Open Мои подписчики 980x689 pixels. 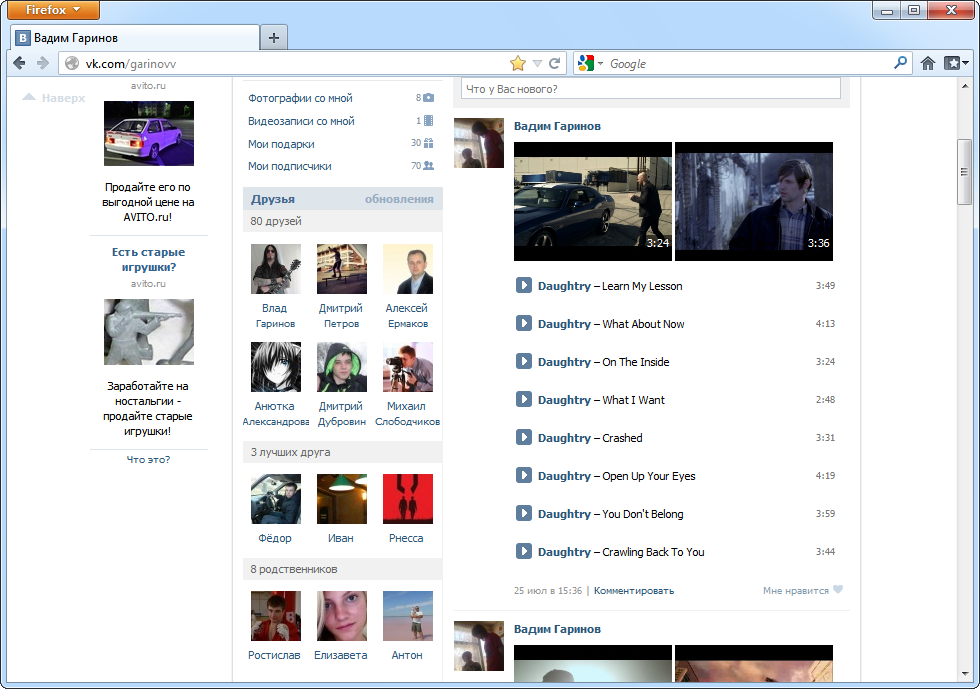290,166
